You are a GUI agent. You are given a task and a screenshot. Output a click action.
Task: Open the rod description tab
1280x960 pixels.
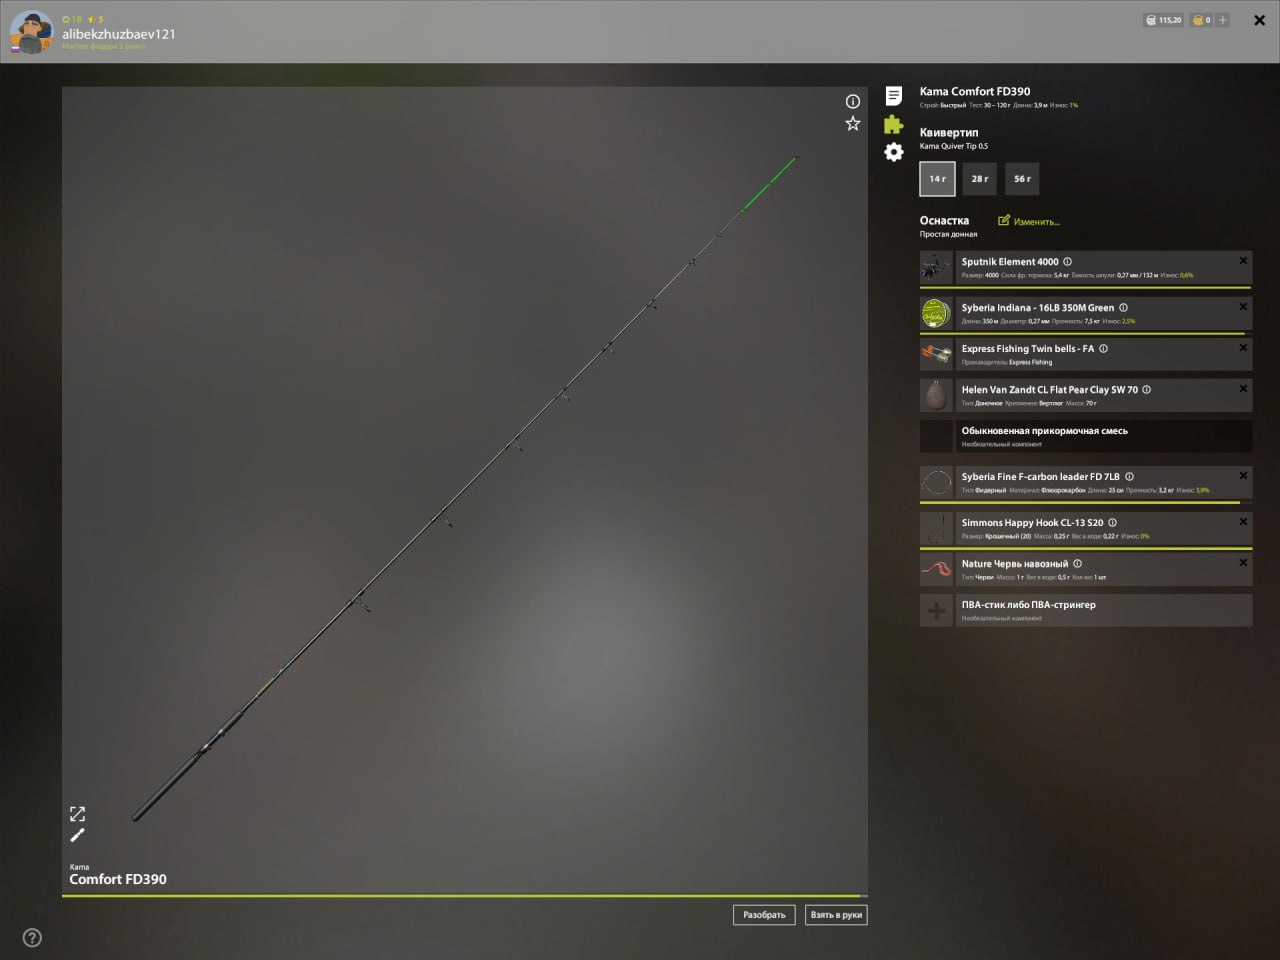coord(893,96)
